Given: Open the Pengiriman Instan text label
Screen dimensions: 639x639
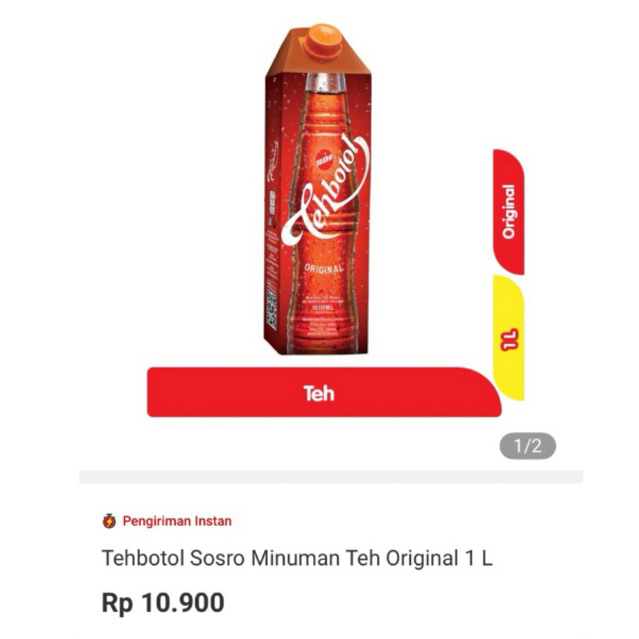Looking at the screenshot, I should tap(177, 521).
